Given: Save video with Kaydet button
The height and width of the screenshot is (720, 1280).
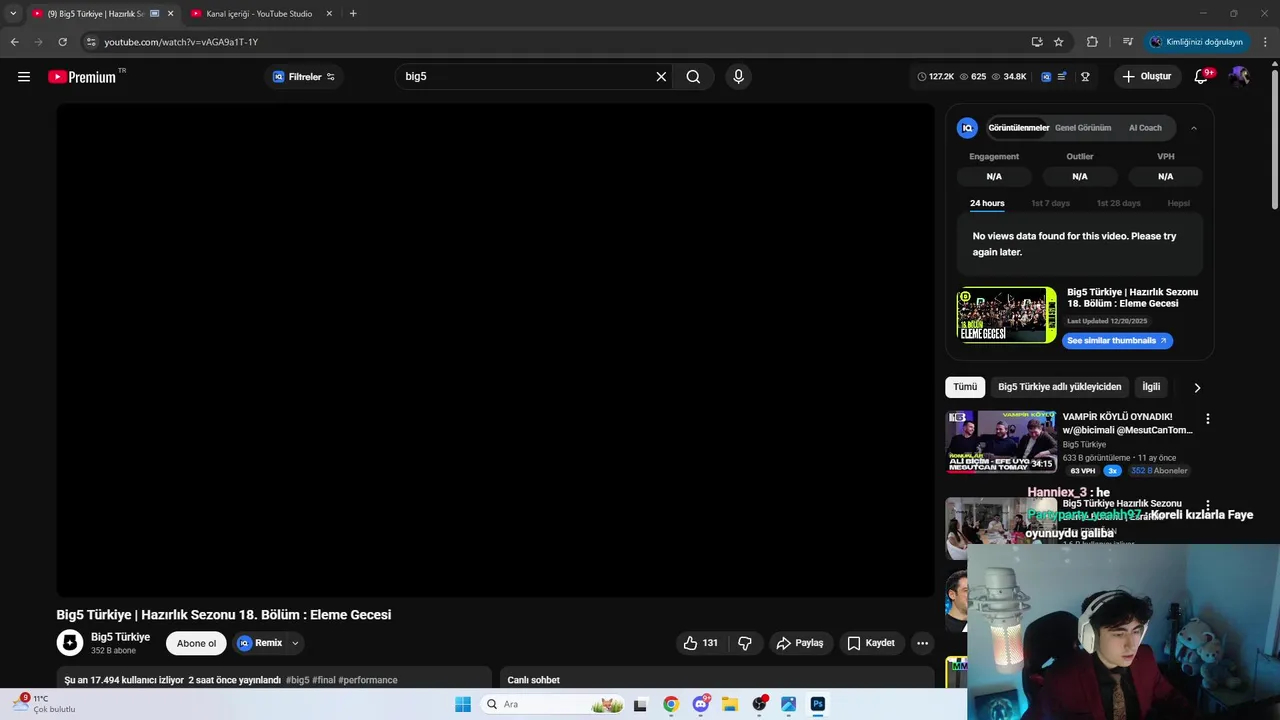Looking at the screenshot, I should coord(871,643).
